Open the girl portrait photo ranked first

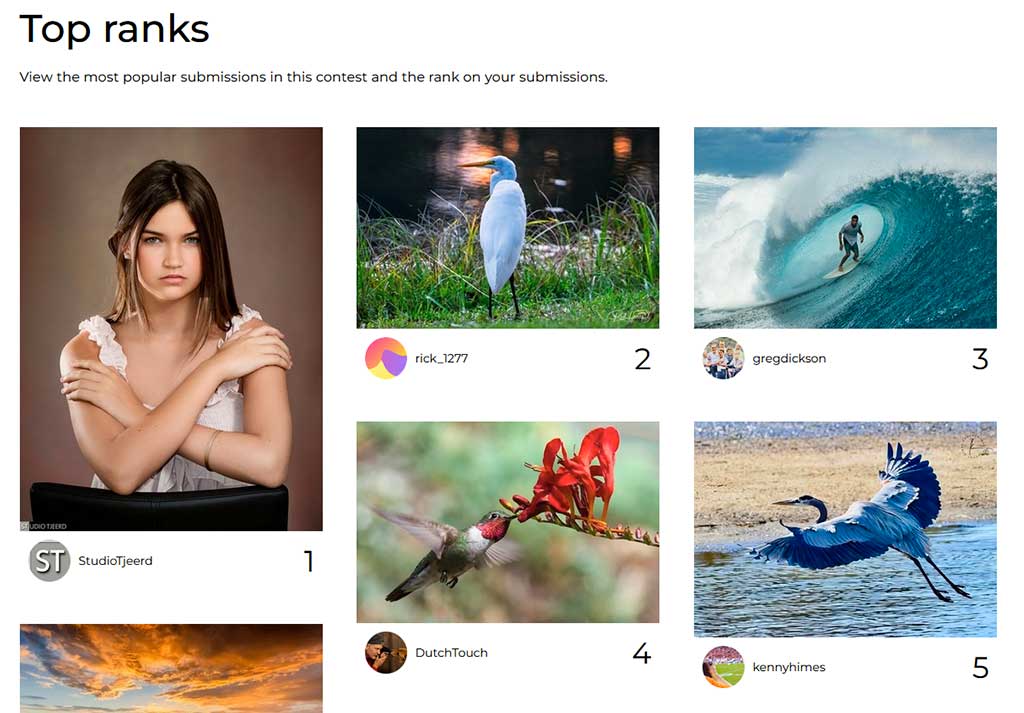click(171, 329)
